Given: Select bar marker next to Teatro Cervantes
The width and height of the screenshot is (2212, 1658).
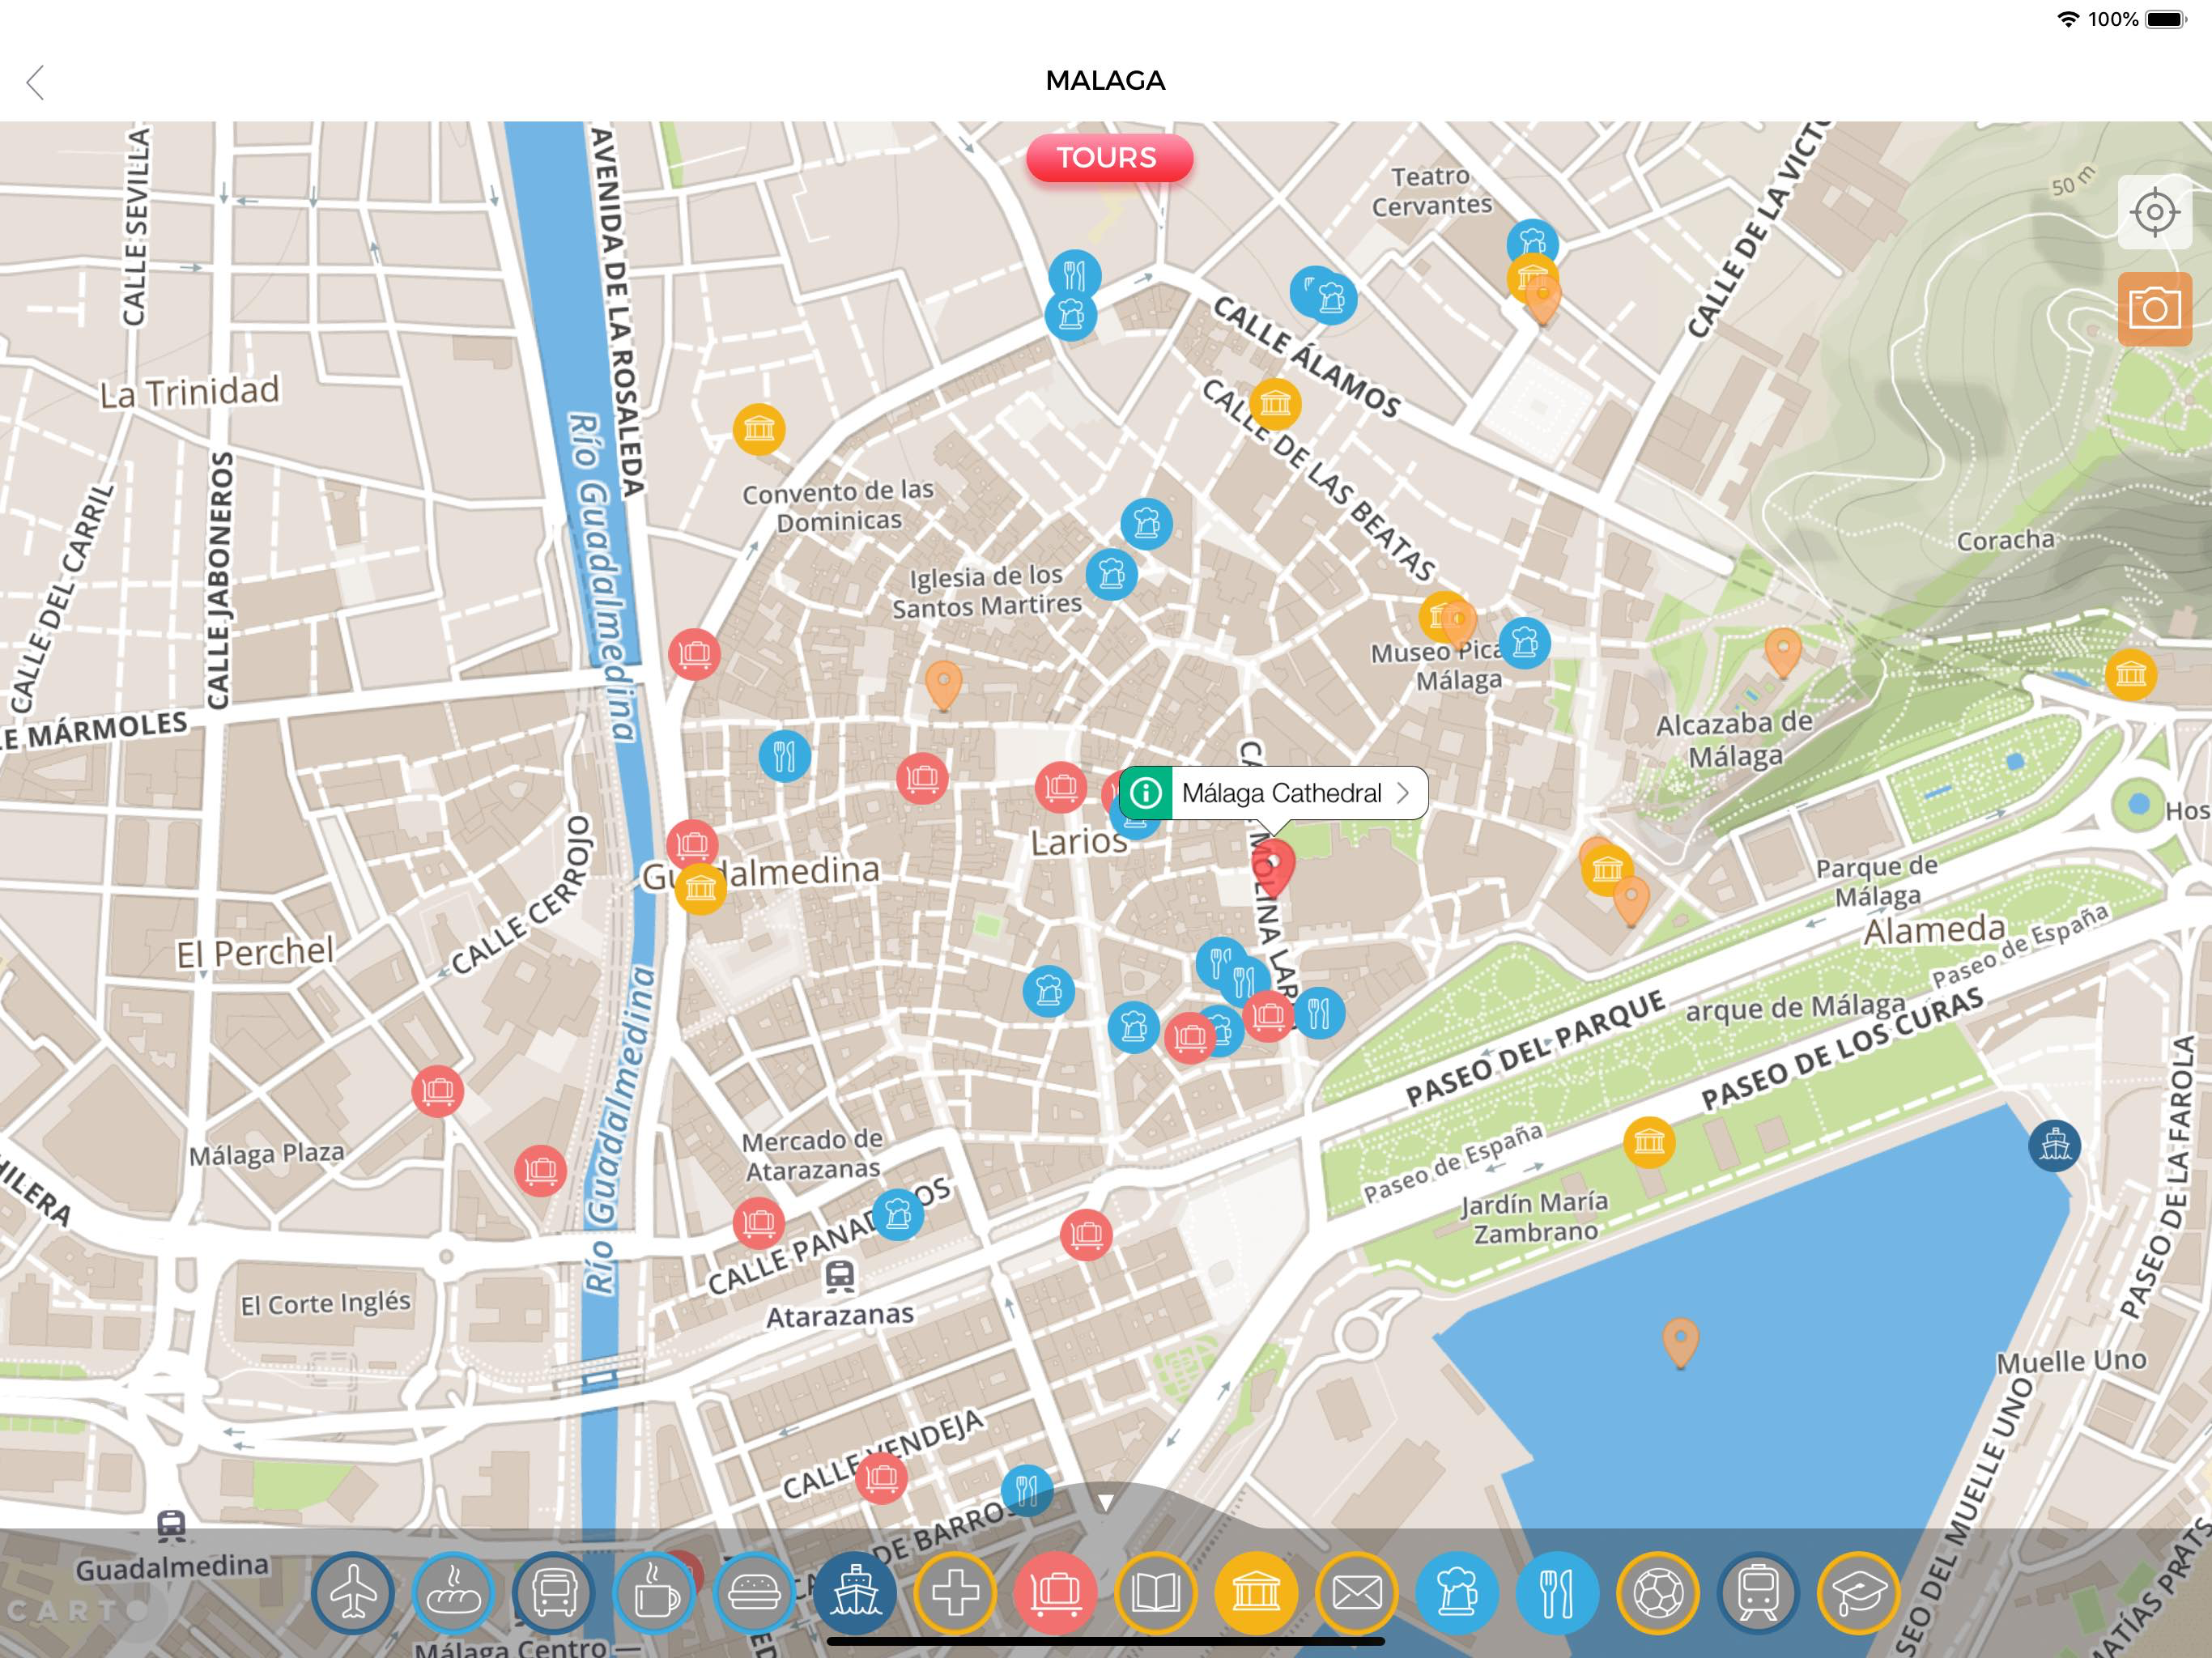Looking at the screenshot, I should click(1532, 244).
